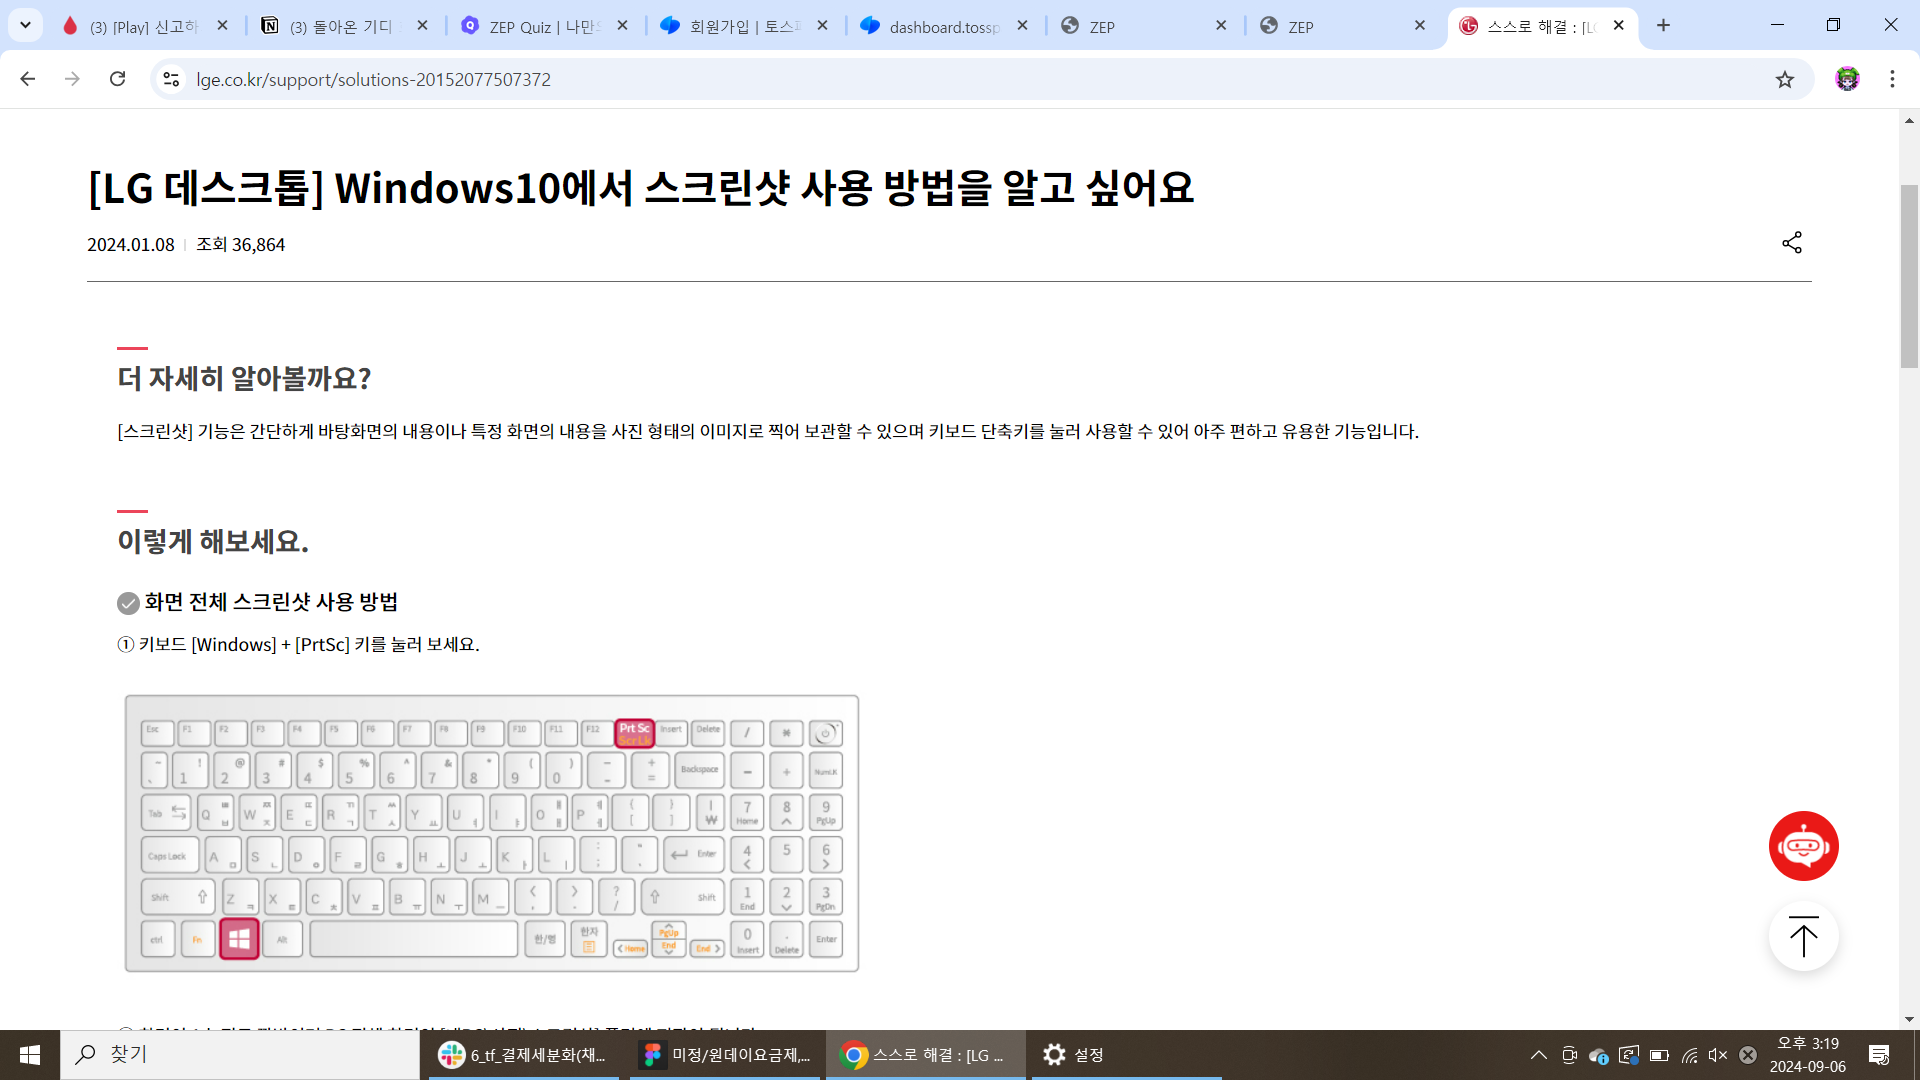Check the battery status tray icon
1920x1080 pixels.
pyautogui.click(x=1659, y=1055)
